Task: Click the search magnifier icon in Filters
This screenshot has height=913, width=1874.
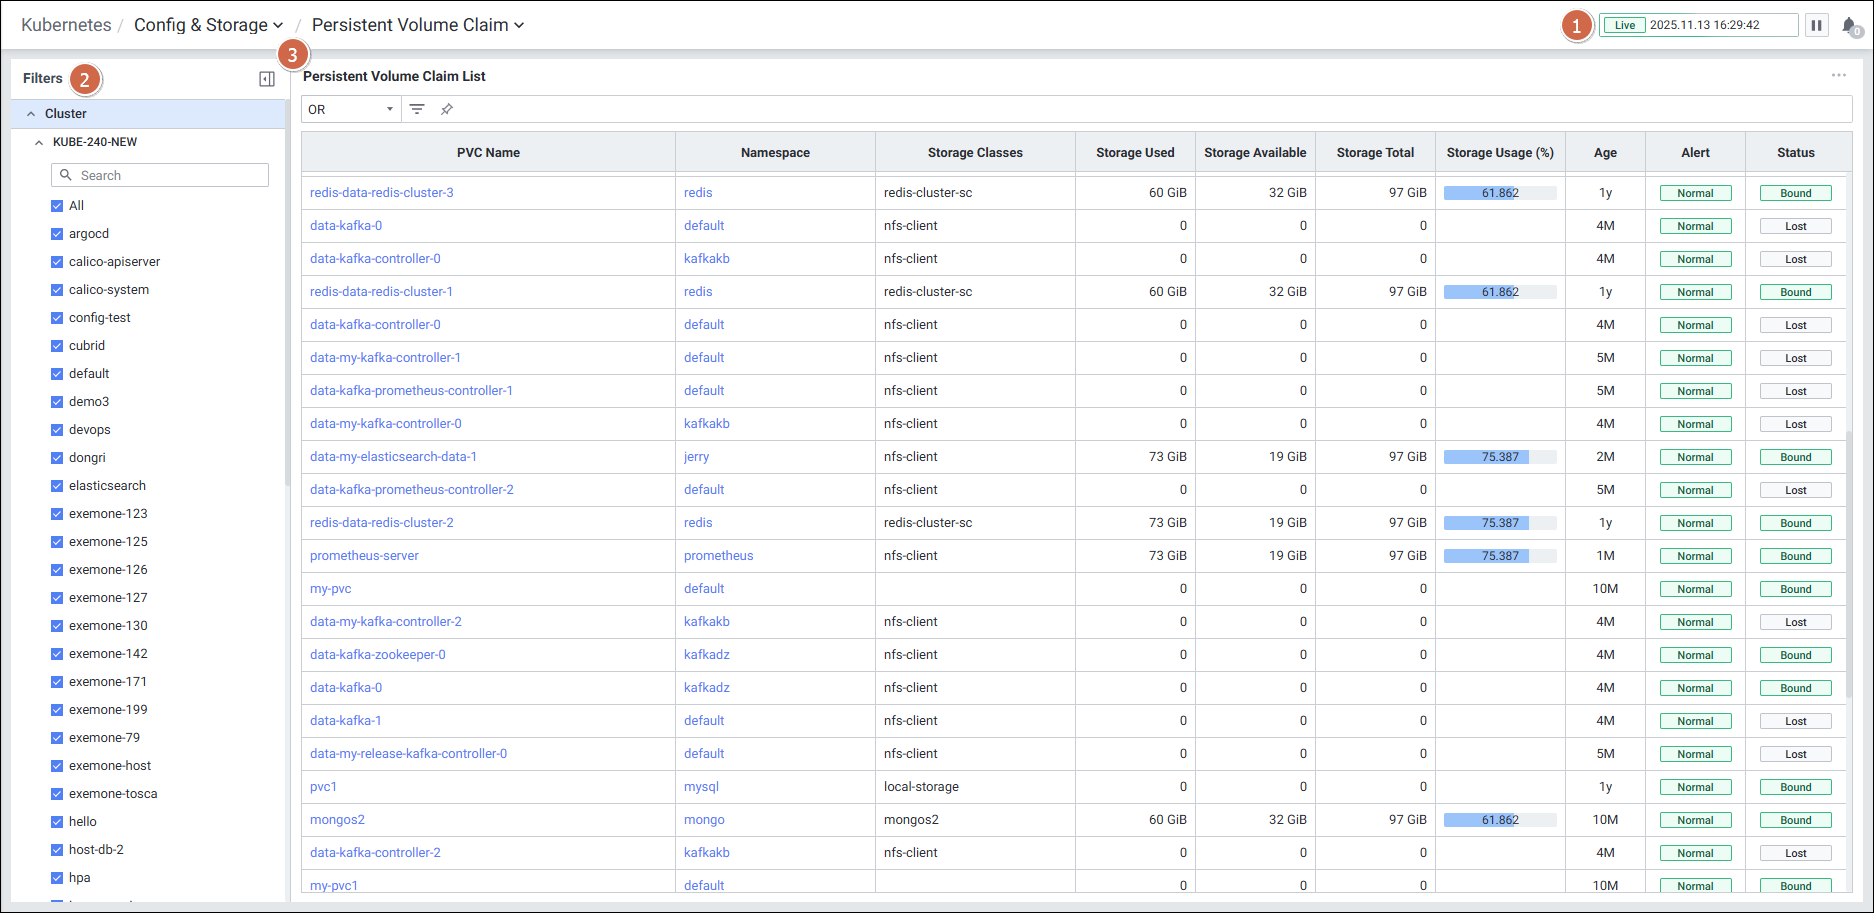Action: coord(66,175)
